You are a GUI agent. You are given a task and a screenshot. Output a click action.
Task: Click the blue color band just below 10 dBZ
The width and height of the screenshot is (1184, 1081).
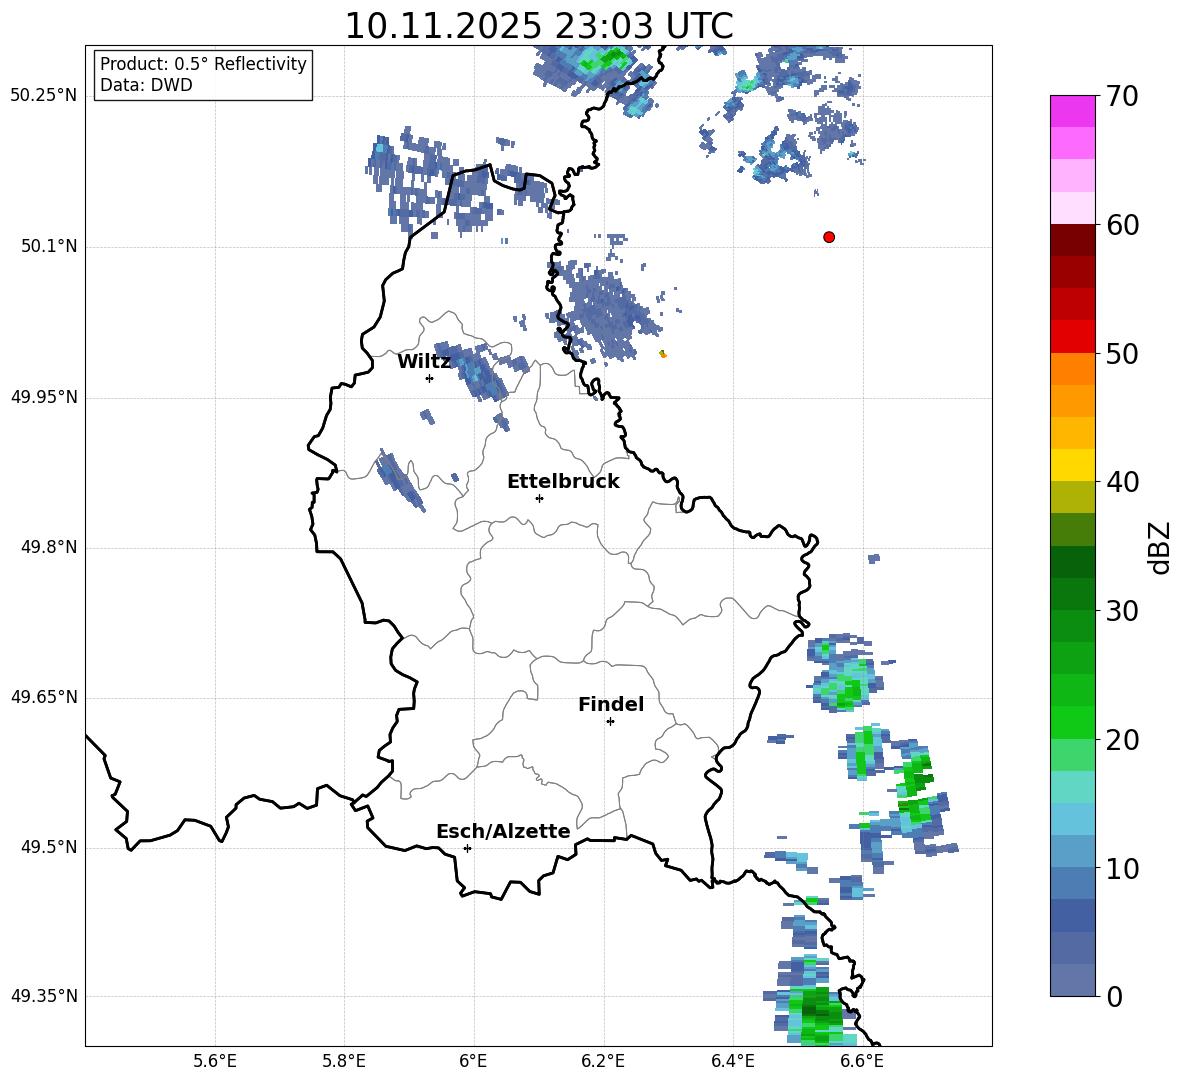coord(1072,883)
